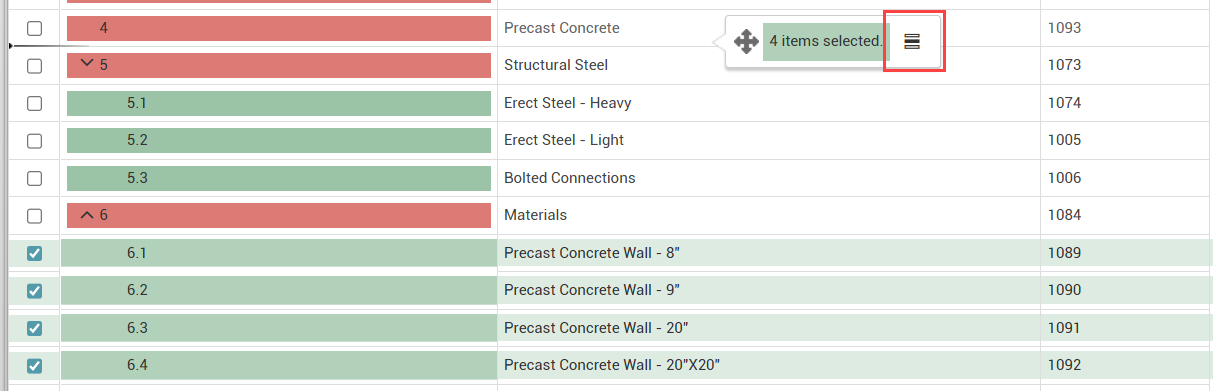Select the Precast Concrete row checkbox

pyautogui.click(x=34, y=28)
